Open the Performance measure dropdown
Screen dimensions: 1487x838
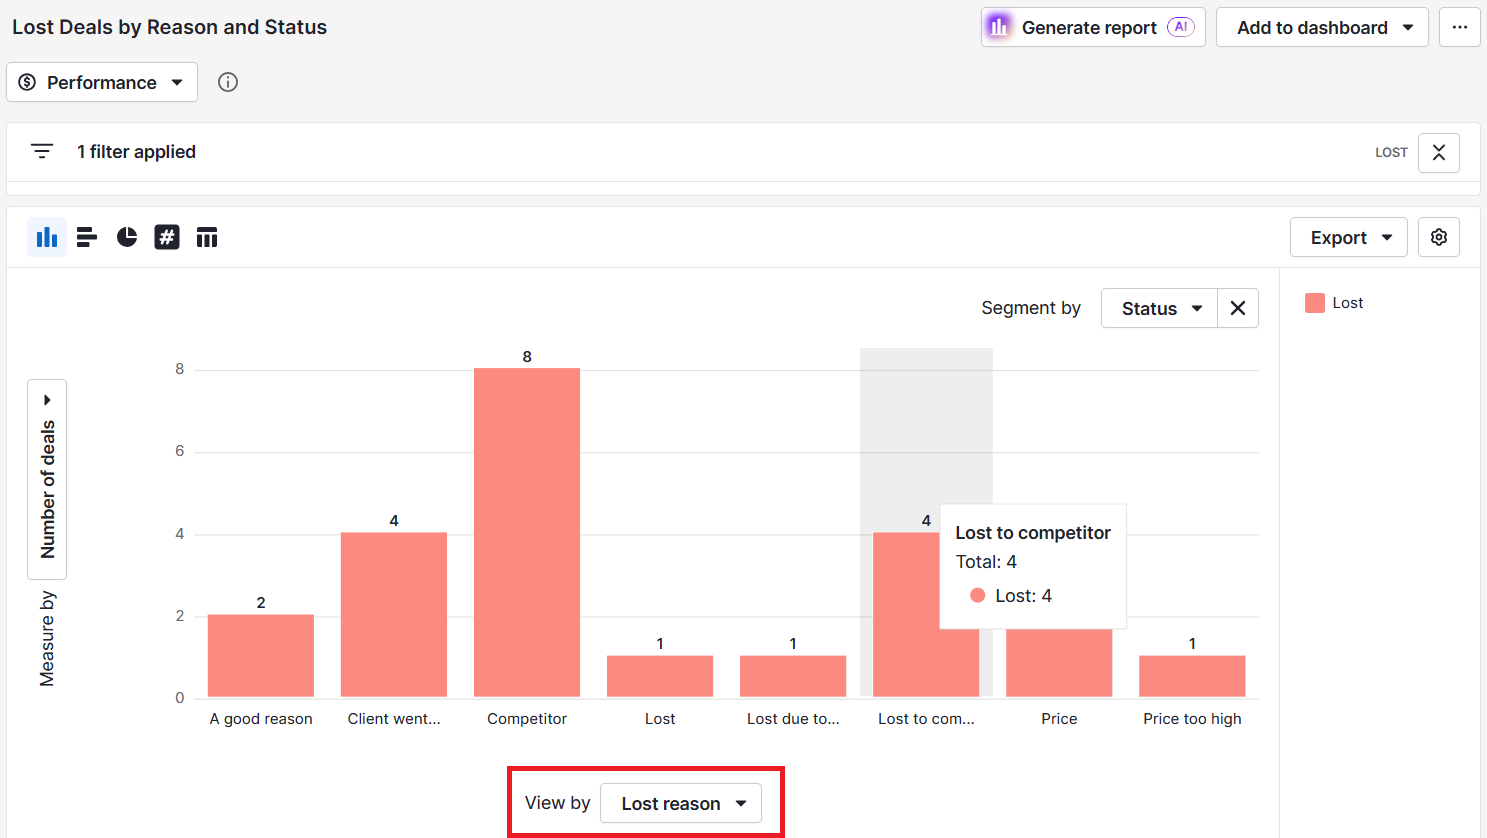[101, 82]
